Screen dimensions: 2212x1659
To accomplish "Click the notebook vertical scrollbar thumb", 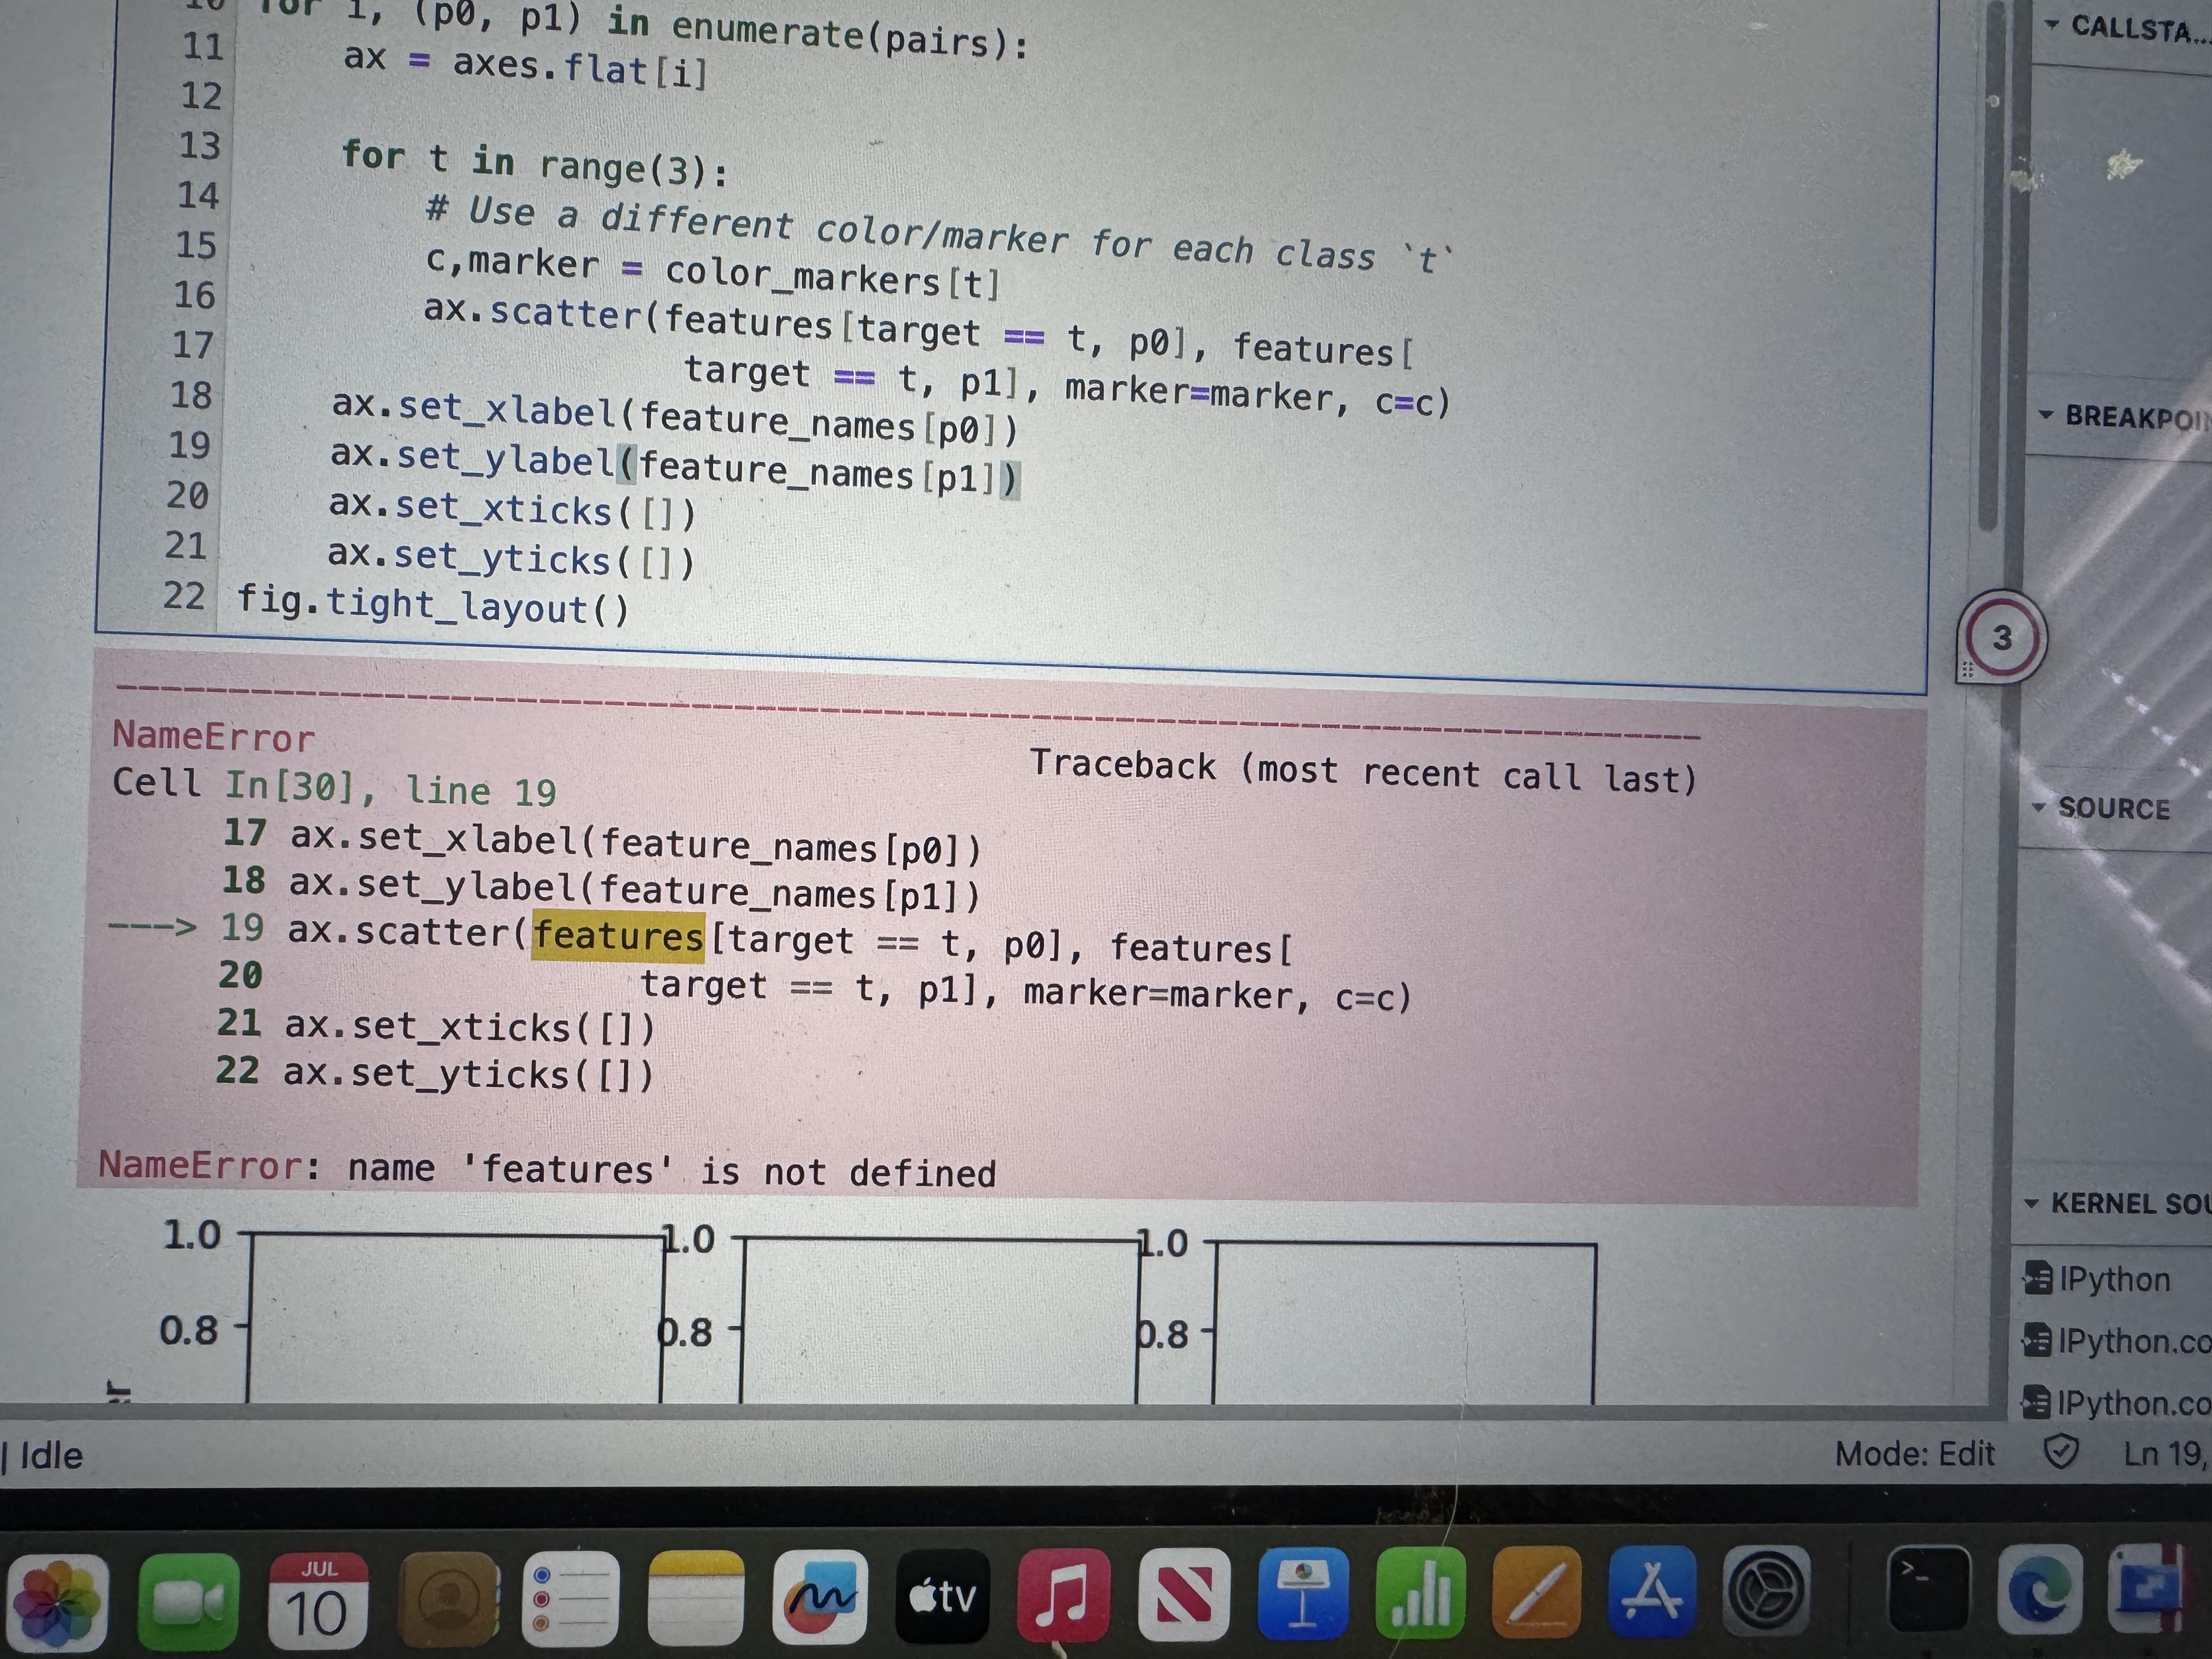I will (x=1989, y=265).
